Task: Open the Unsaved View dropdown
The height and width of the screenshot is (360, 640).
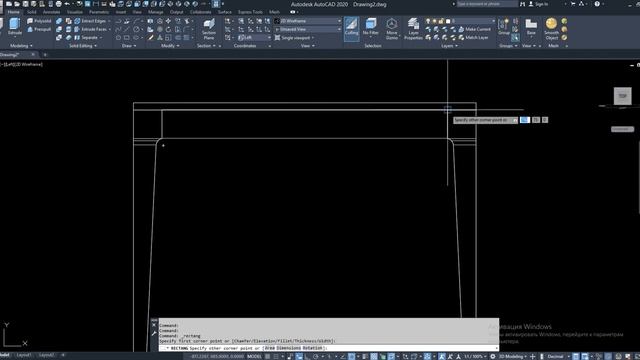Action: (x=308, y=29)
